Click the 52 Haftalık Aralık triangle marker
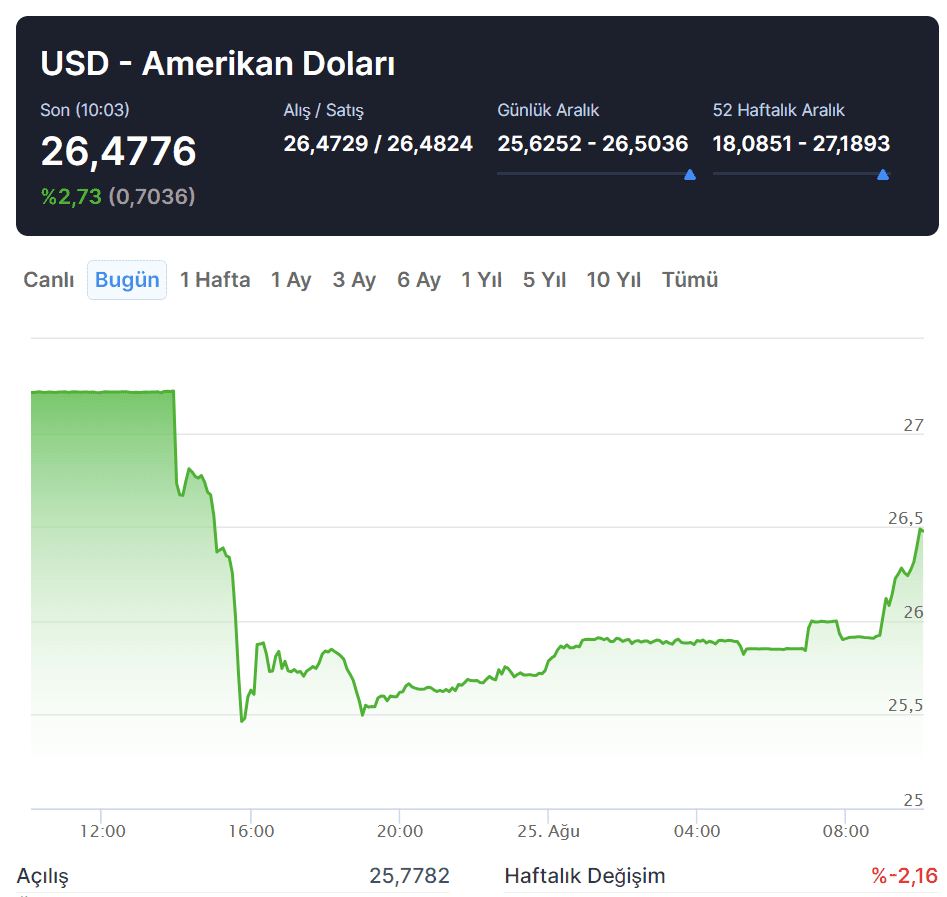 point(883,175)
